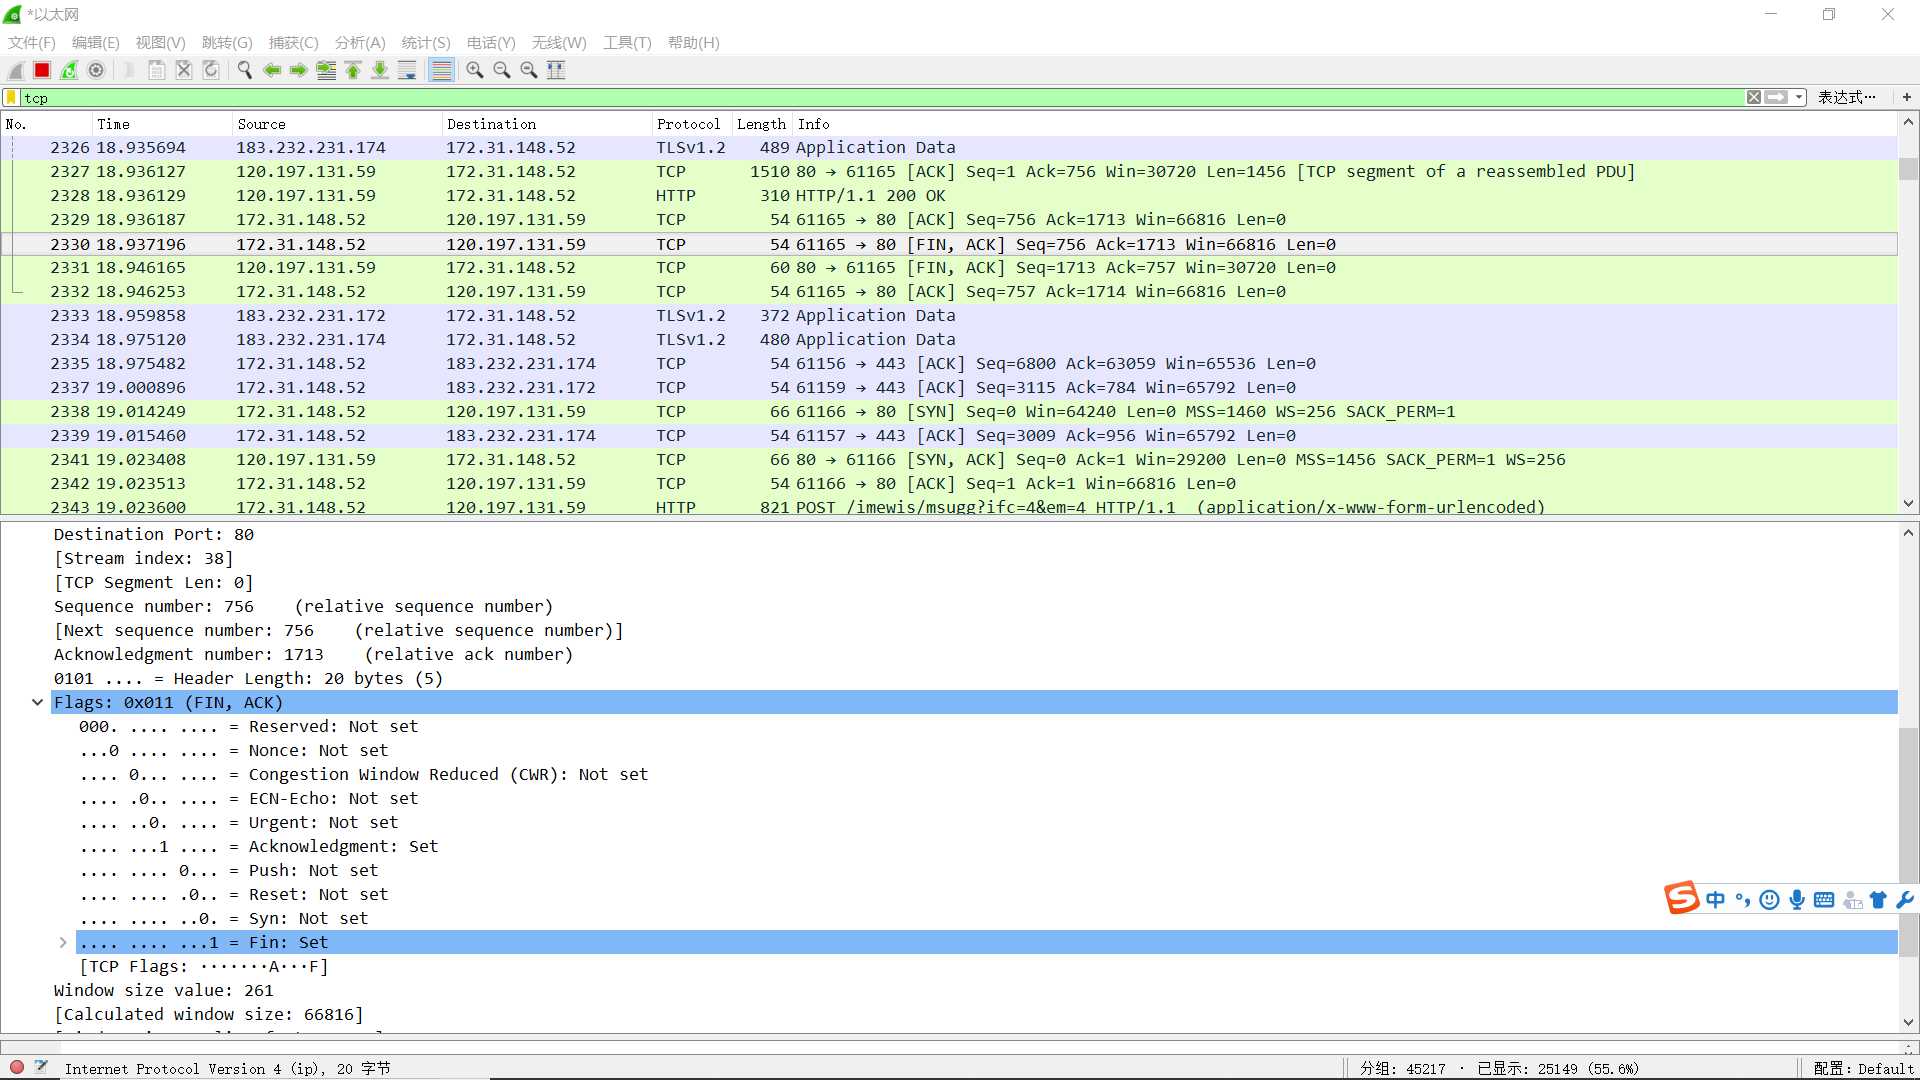
Task: Open capture file properties status bar icon
Action: point(41,1067)
